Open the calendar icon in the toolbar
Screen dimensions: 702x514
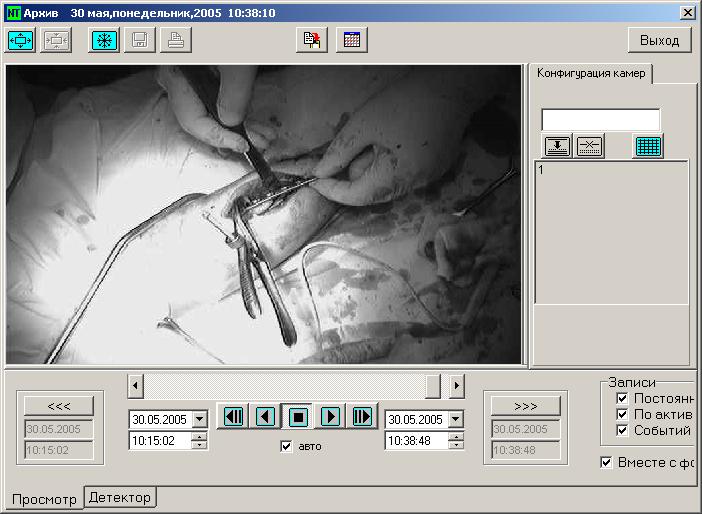coord(352,40)
